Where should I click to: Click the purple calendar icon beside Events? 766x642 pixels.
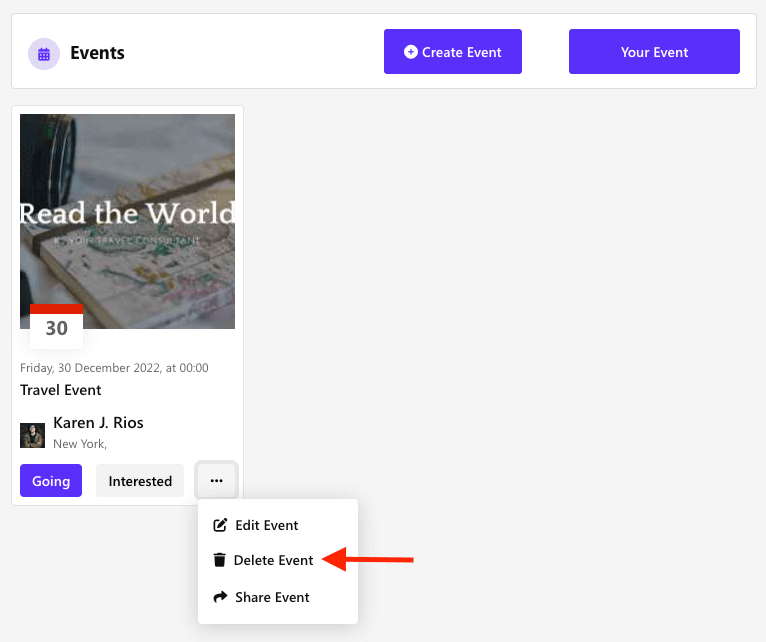pos(43,54)
